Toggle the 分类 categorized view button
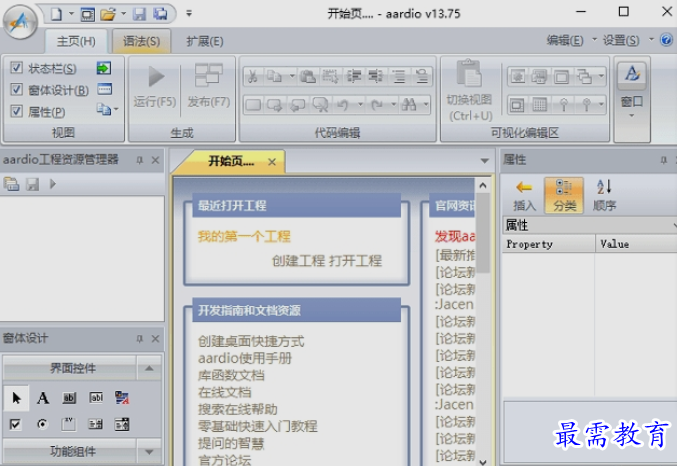The height and width of the screenshot is (466, 677). [564, 196]
